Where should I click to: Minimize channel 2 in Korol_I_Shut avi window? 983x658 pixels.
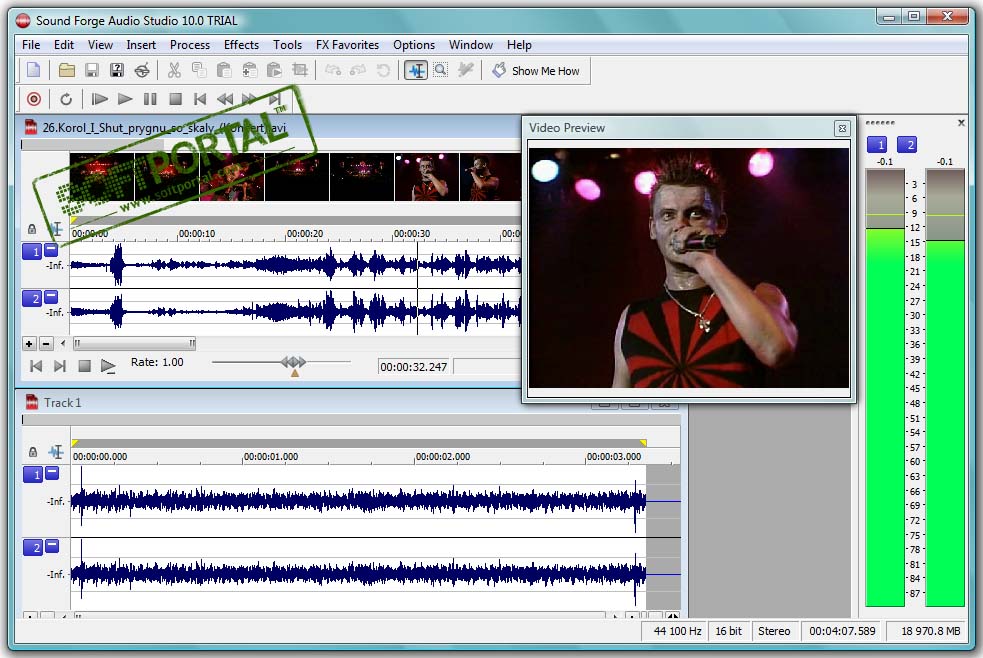[x=51, y=296]
